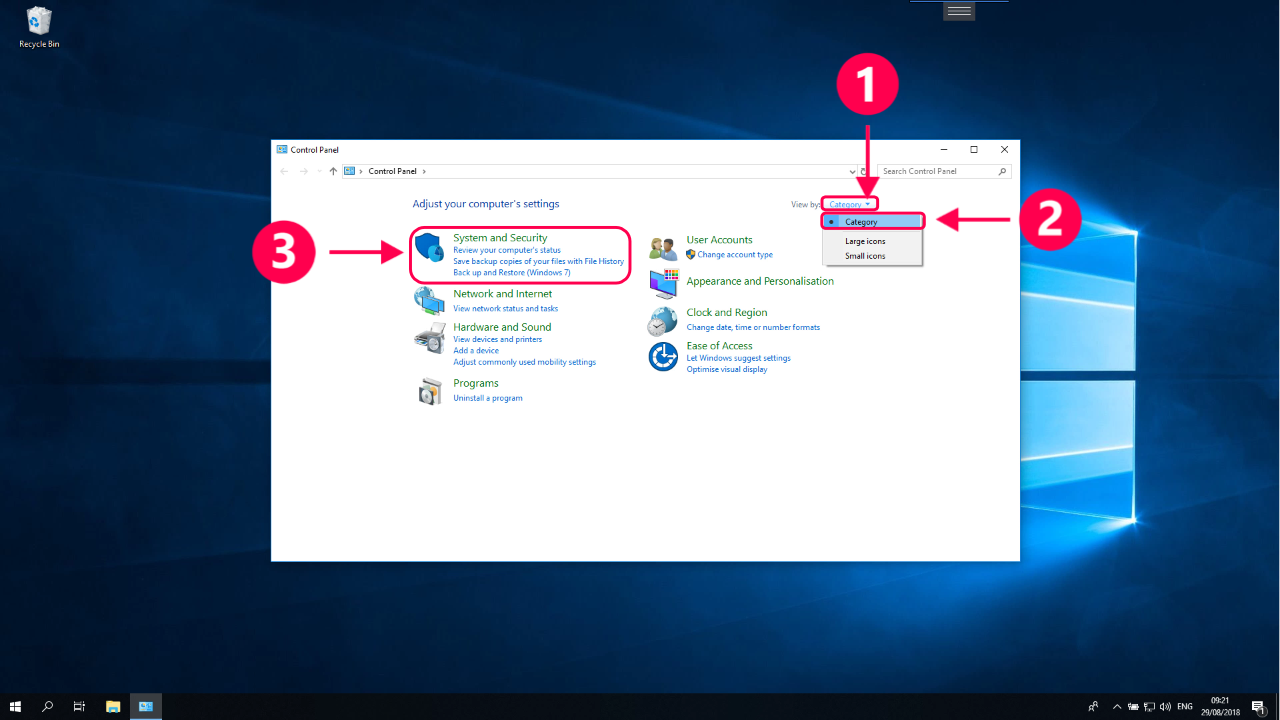
Task: Click Control Panel in the address breadcrumb
Action: (393, 171)
